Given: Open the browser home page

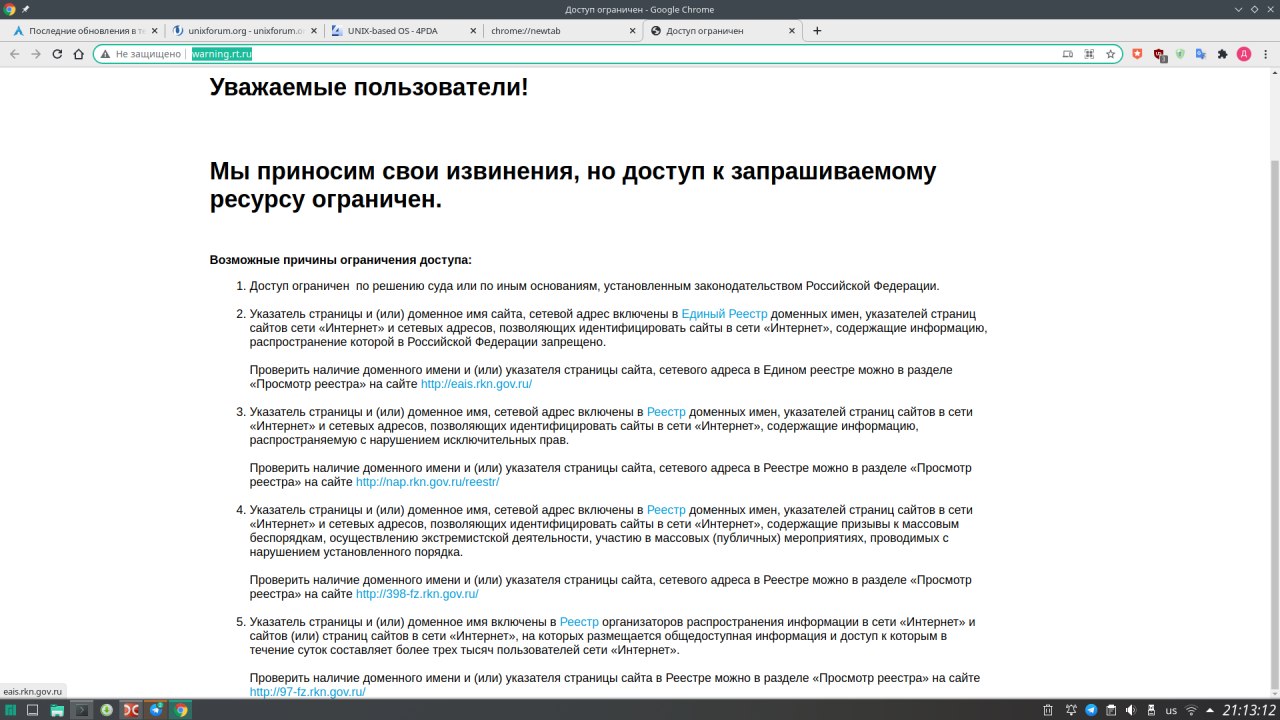Looking at the screenshot, I should [79, 54].
